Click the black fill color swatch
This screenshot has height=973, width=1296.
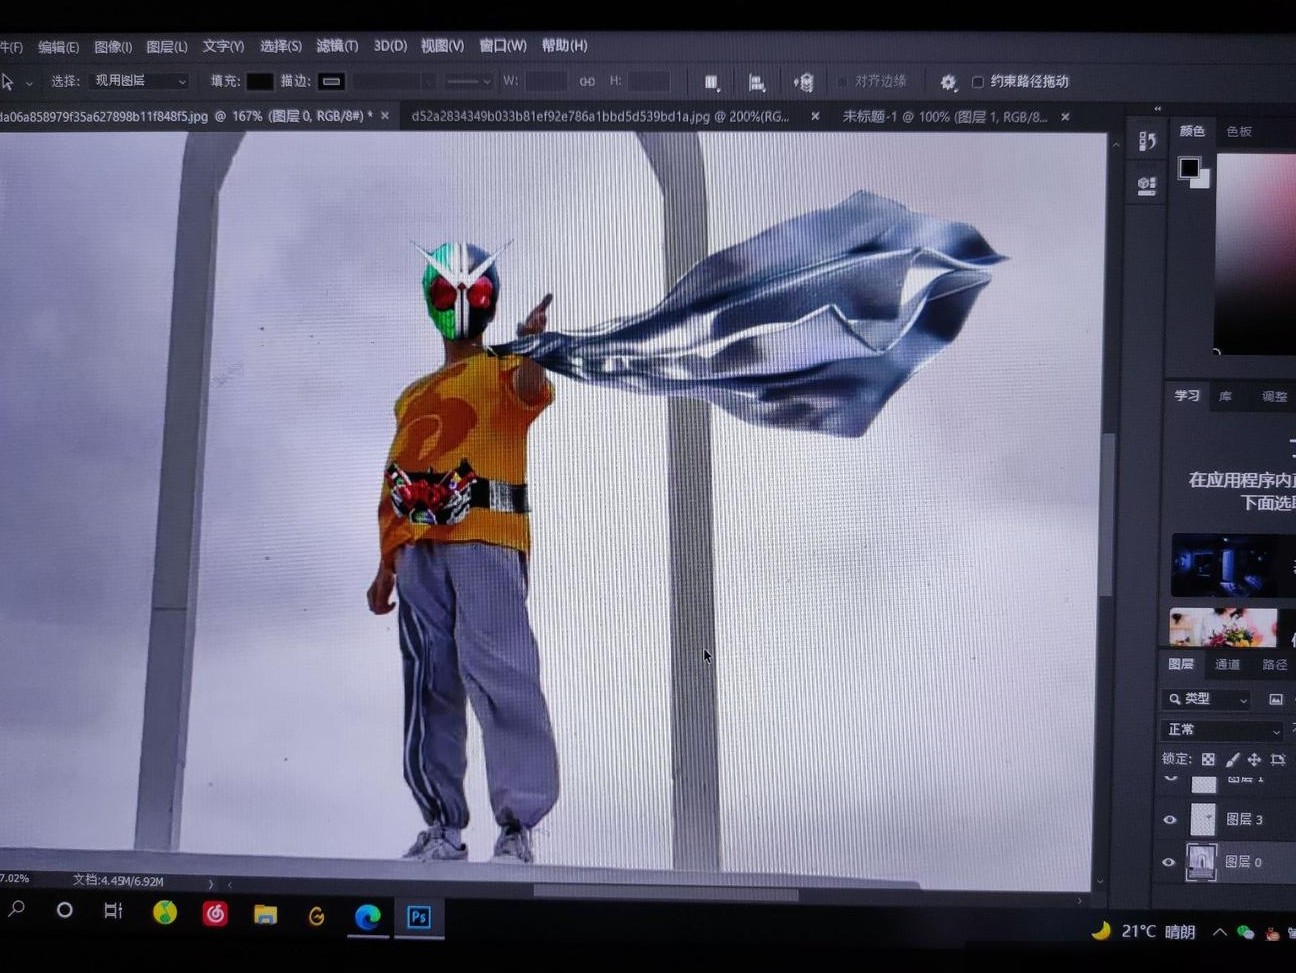(259, 81)
